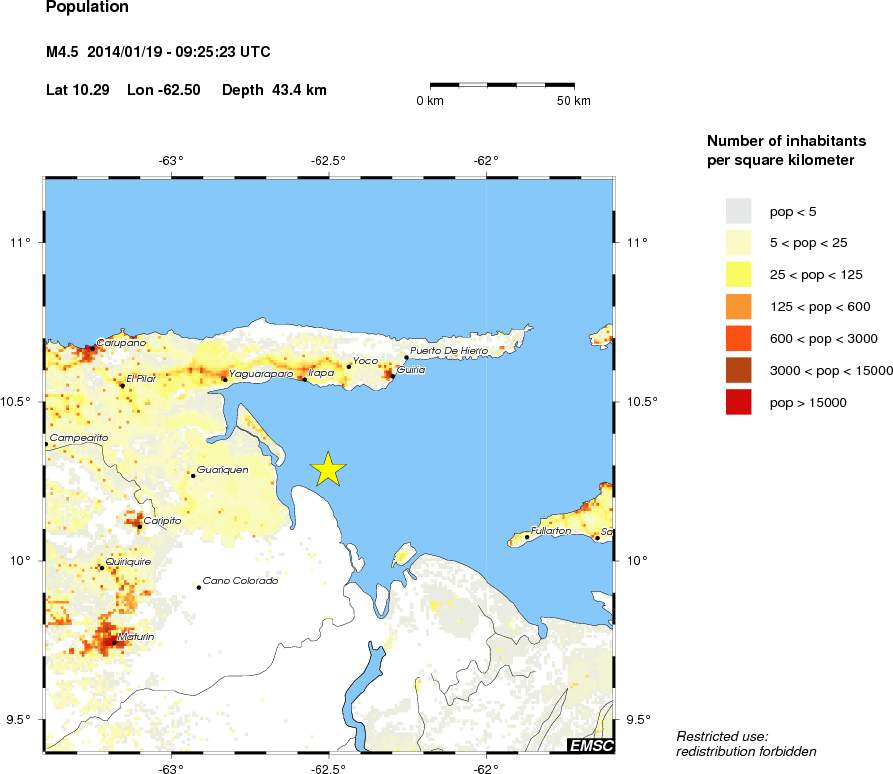This screenshot has height=774, width=893.
Task: Select the '3000 < pop < 15000' brown swatch
Action: 738,370
